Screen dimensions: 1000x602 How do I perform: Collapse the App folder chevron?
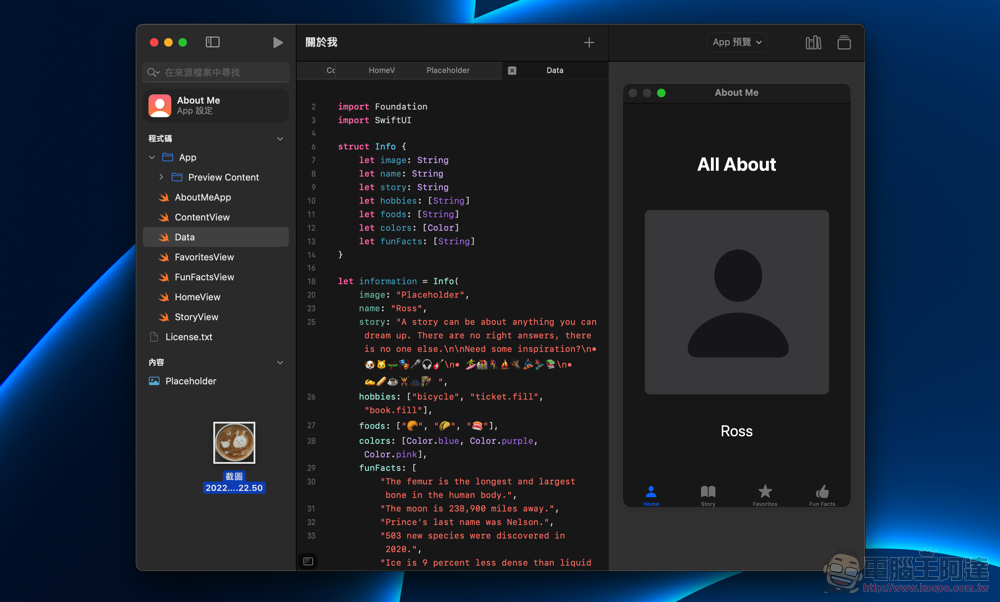point(152,157)
